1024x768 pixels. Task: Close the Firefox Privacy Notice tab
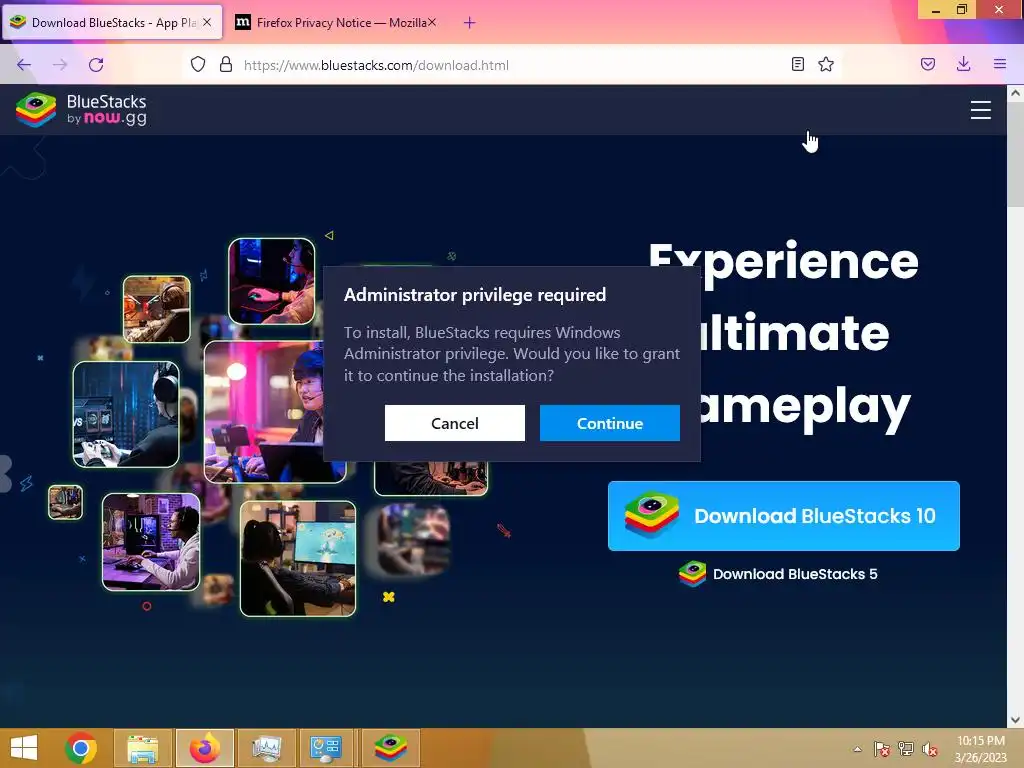[432, 22]
